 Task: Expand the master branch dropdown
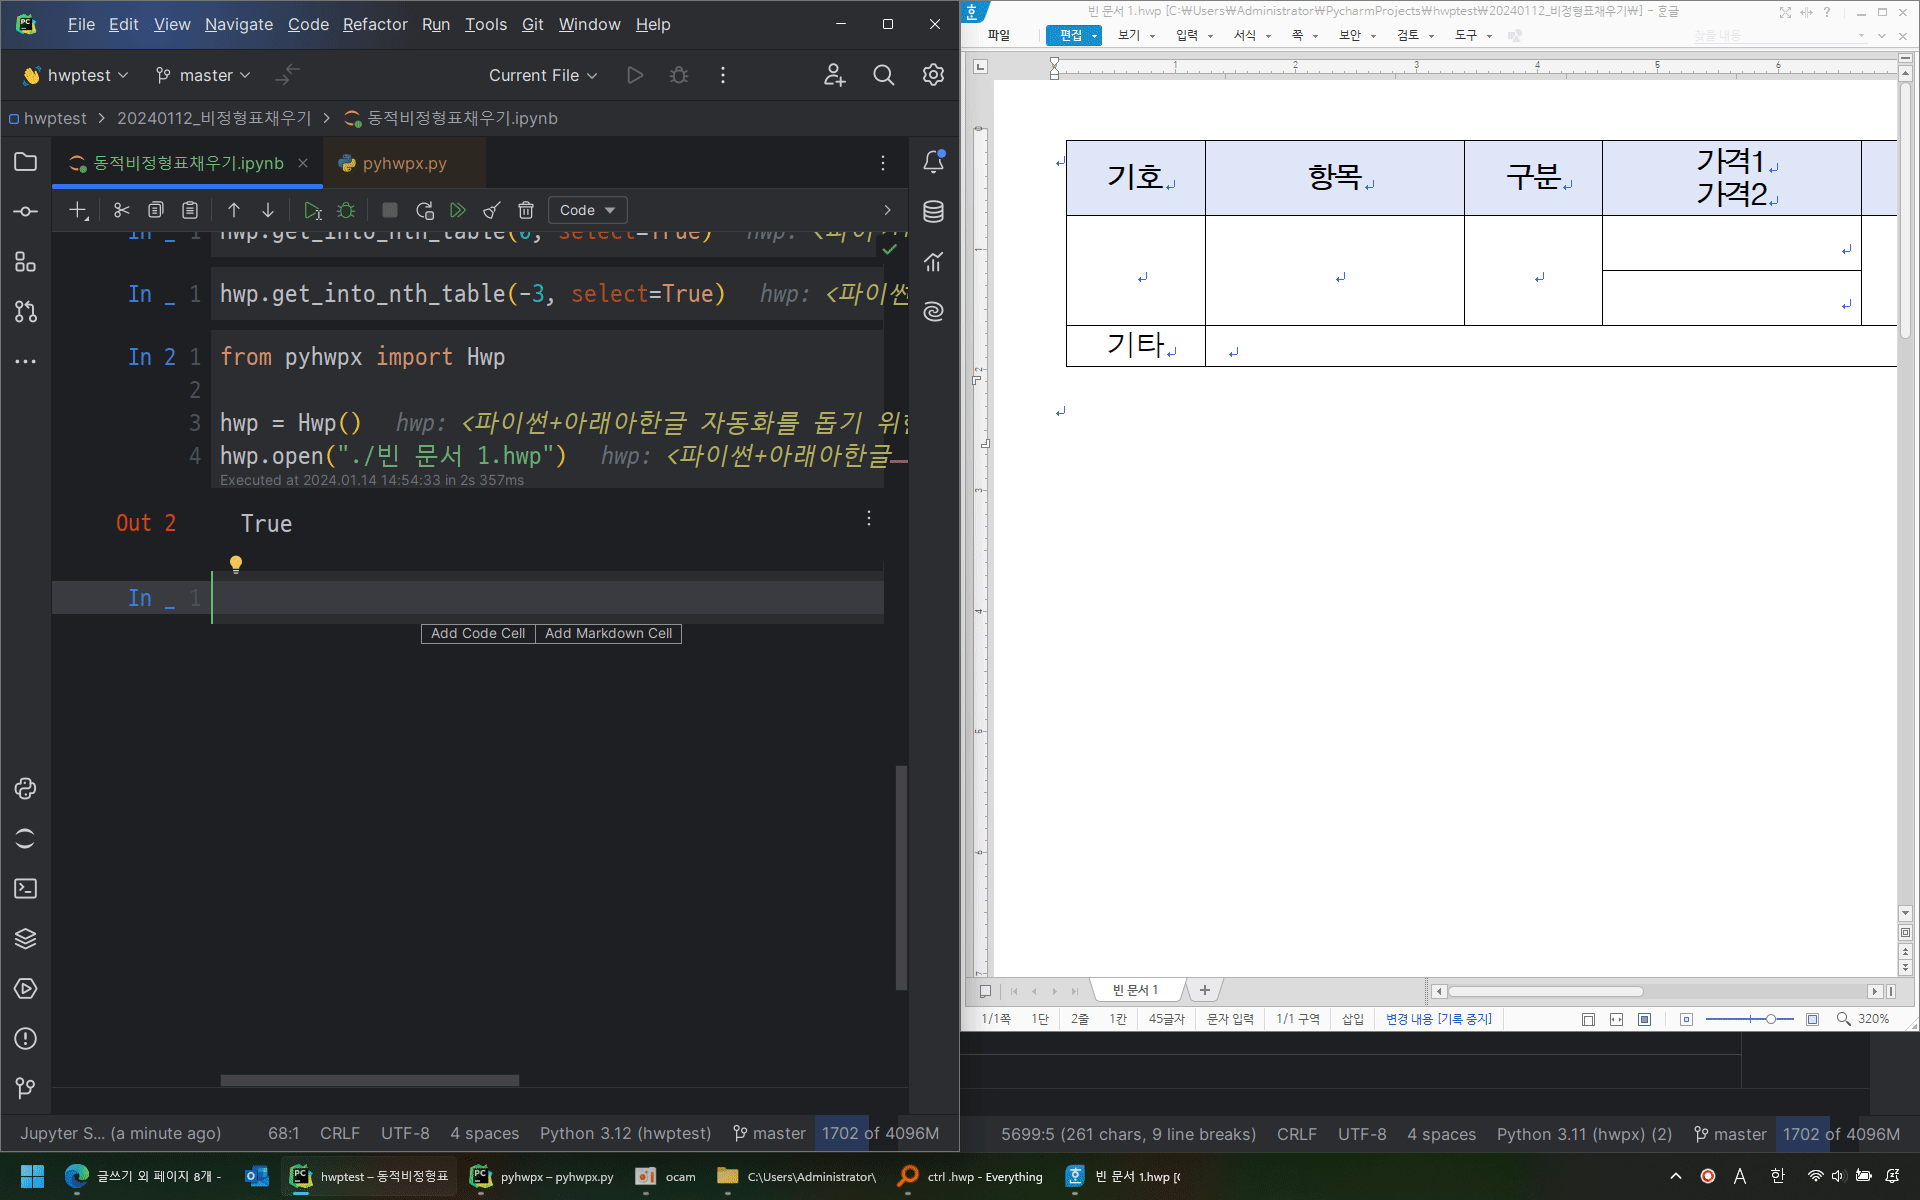(204, 75)
